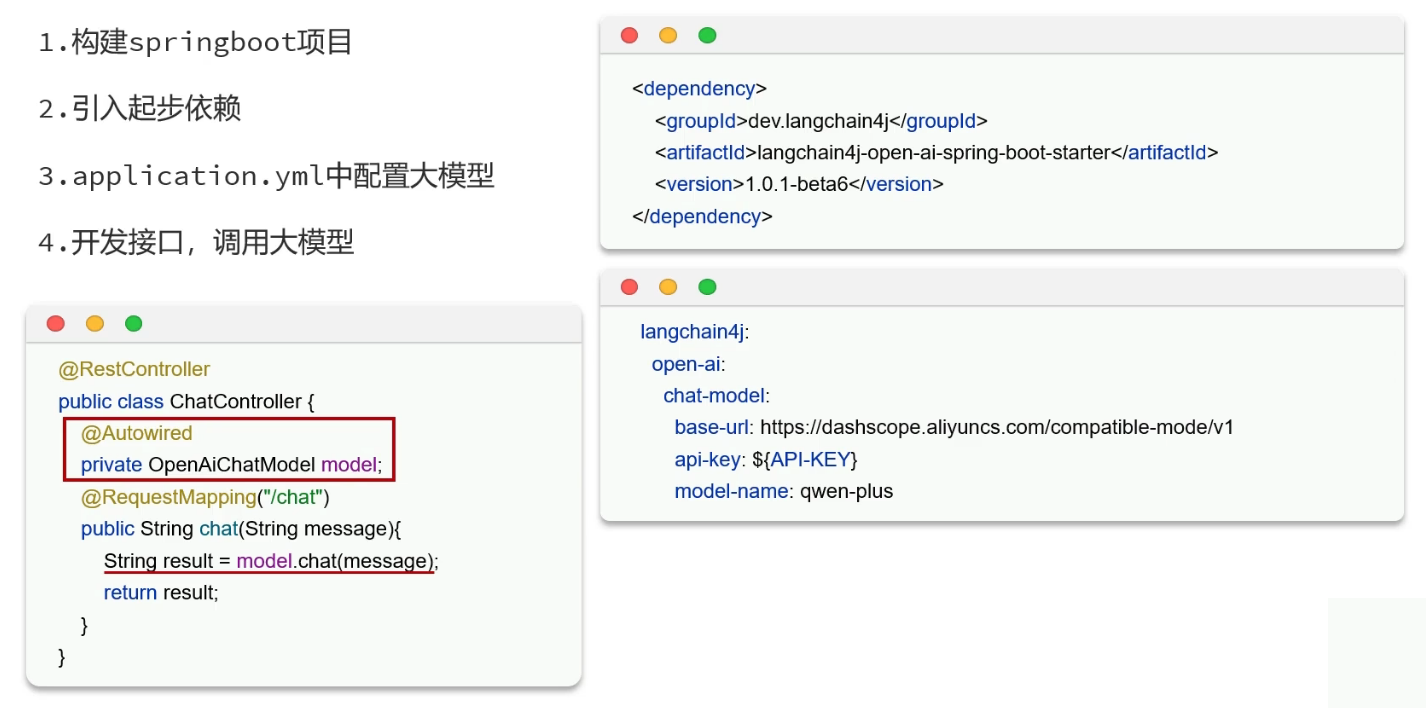Click green dot in dependency code window
This screenshot has width=1426, height=708.
[x=707, y=35]
